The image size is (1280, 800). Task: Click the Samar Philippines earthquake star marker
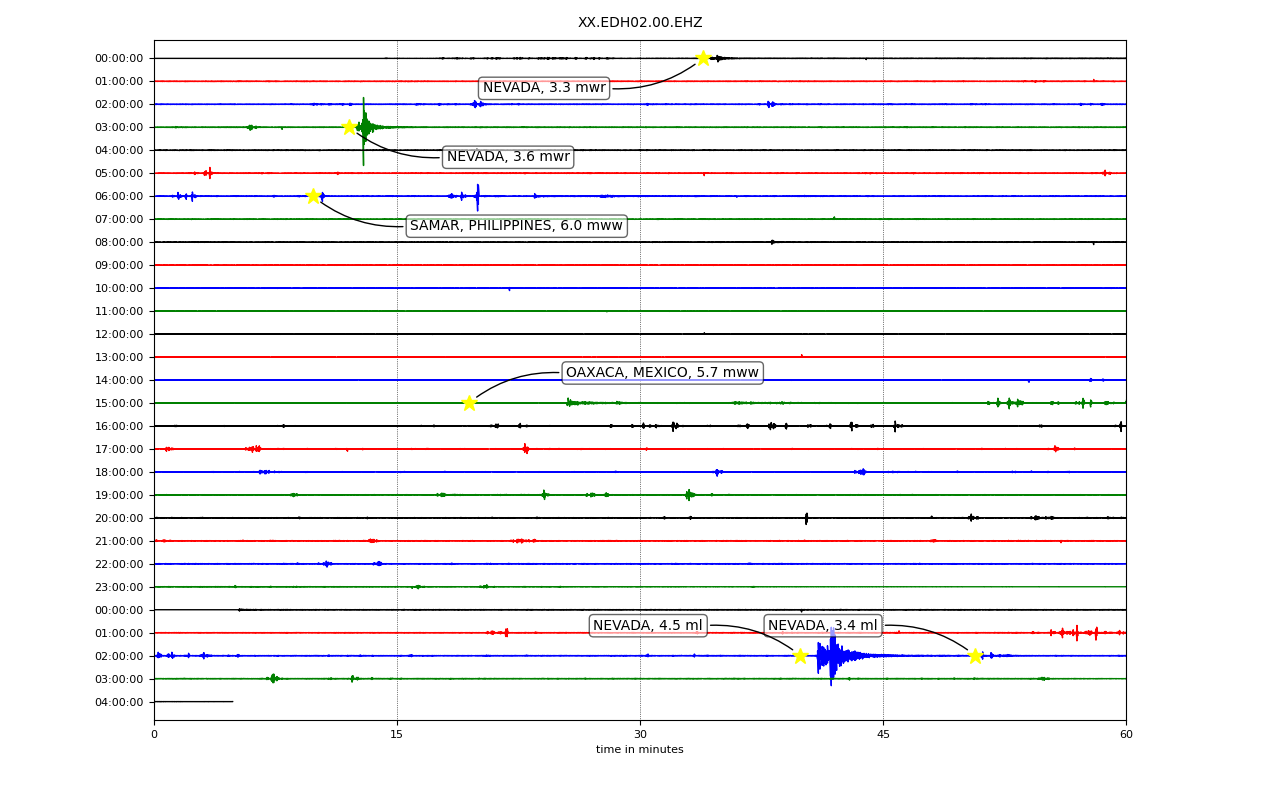(x=313, y=196)
